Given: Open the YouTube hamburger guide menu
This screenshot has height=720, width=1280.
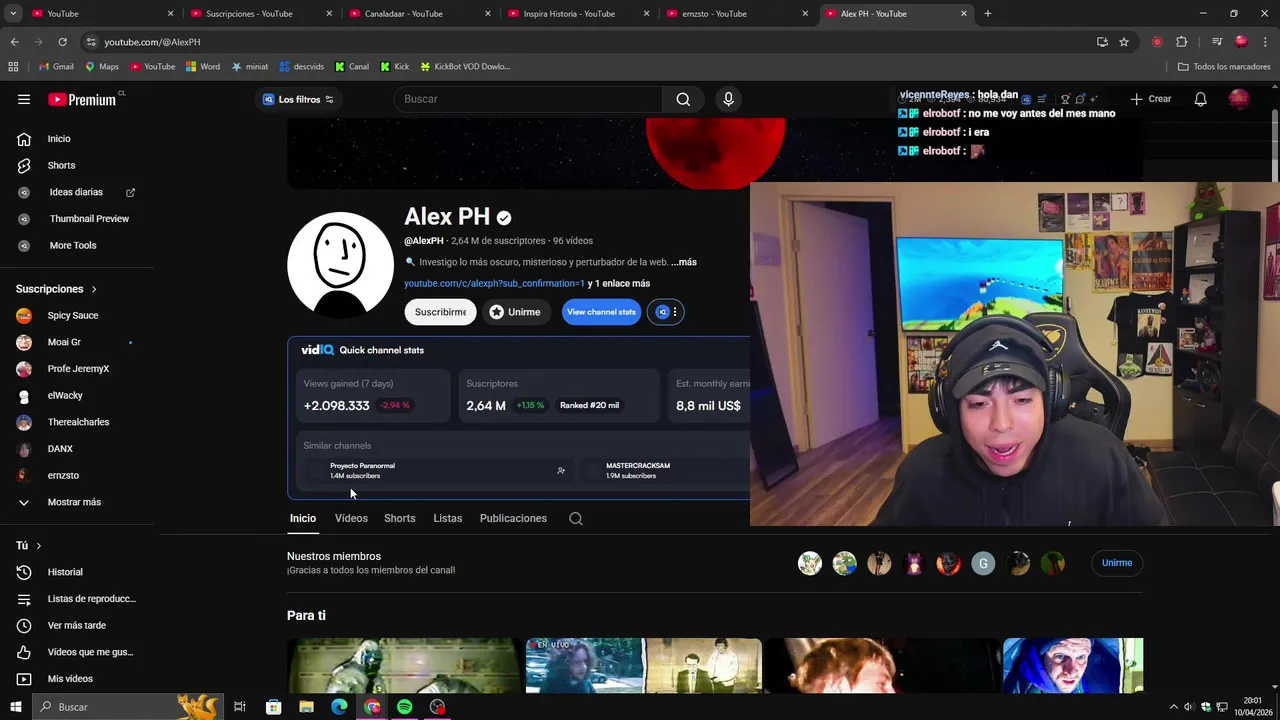Looking at the screenshot, I should tap(24, 99).
